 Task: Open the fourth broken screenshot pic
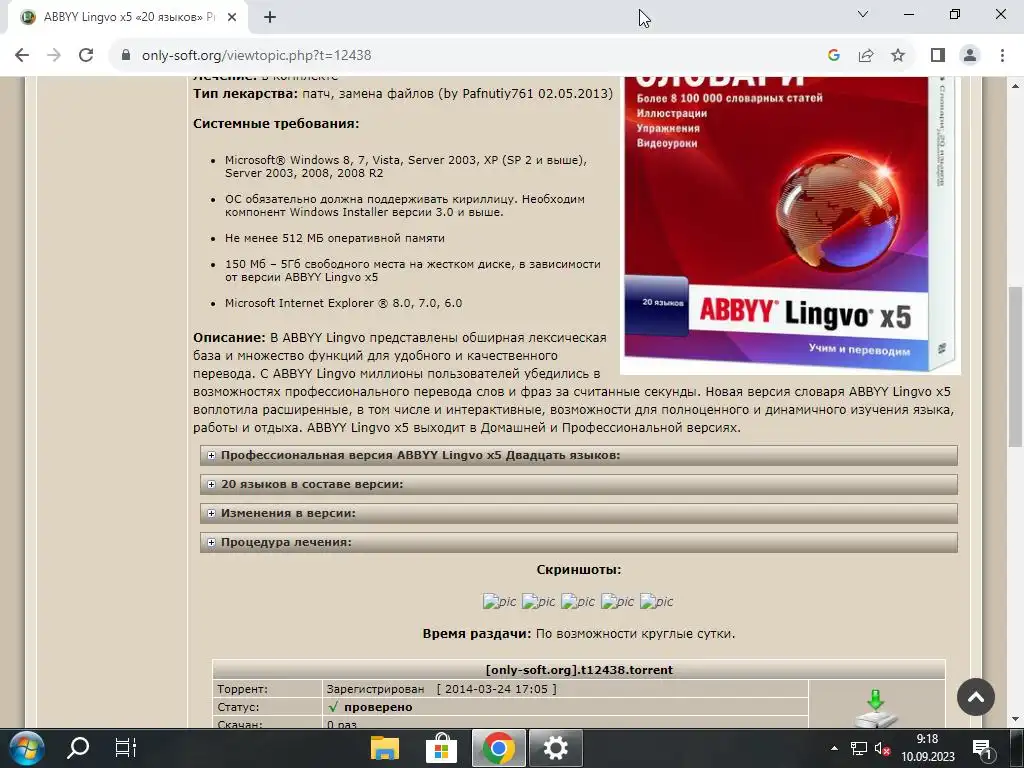(617, 601)
